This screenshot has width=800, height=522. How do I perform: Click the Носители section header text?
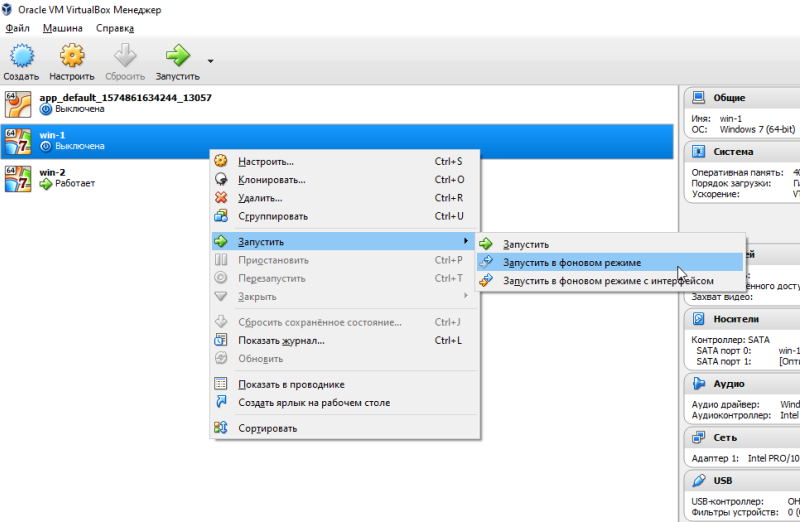[x=736, y=319]
